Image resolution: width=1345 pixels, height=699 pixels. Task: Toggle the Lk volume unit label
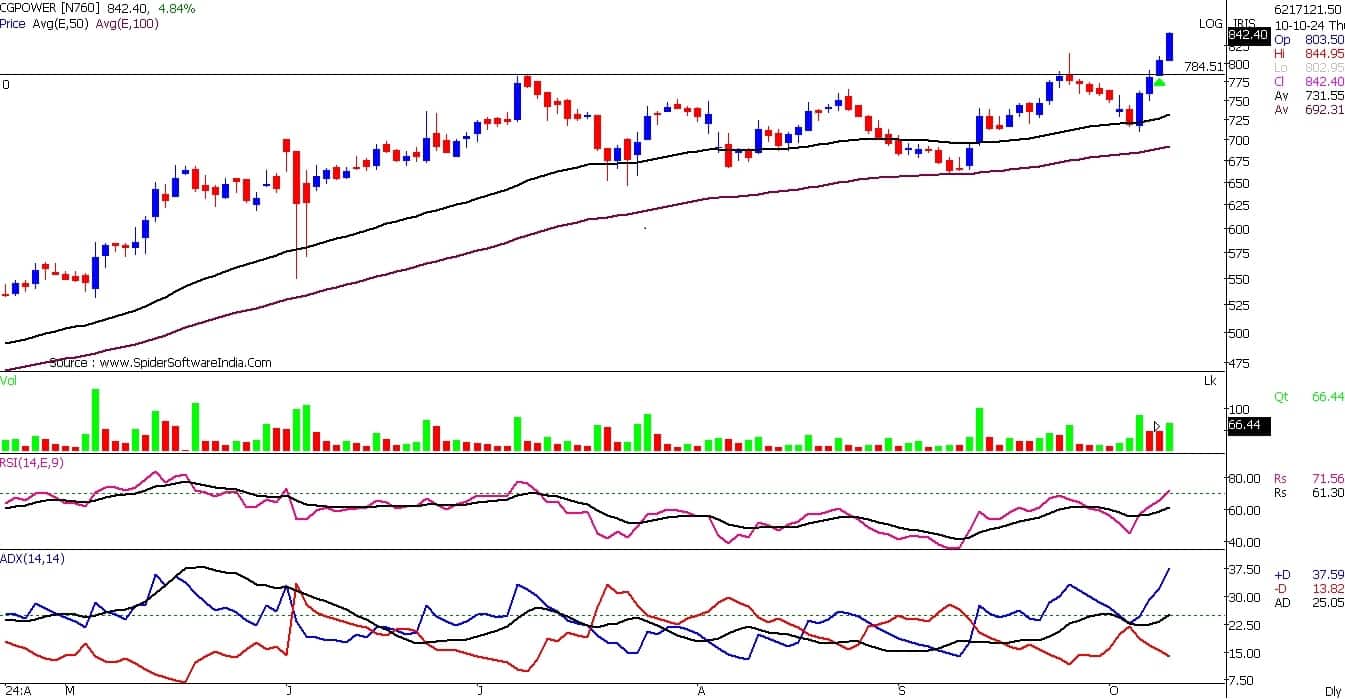click(x=1211, y=381)
